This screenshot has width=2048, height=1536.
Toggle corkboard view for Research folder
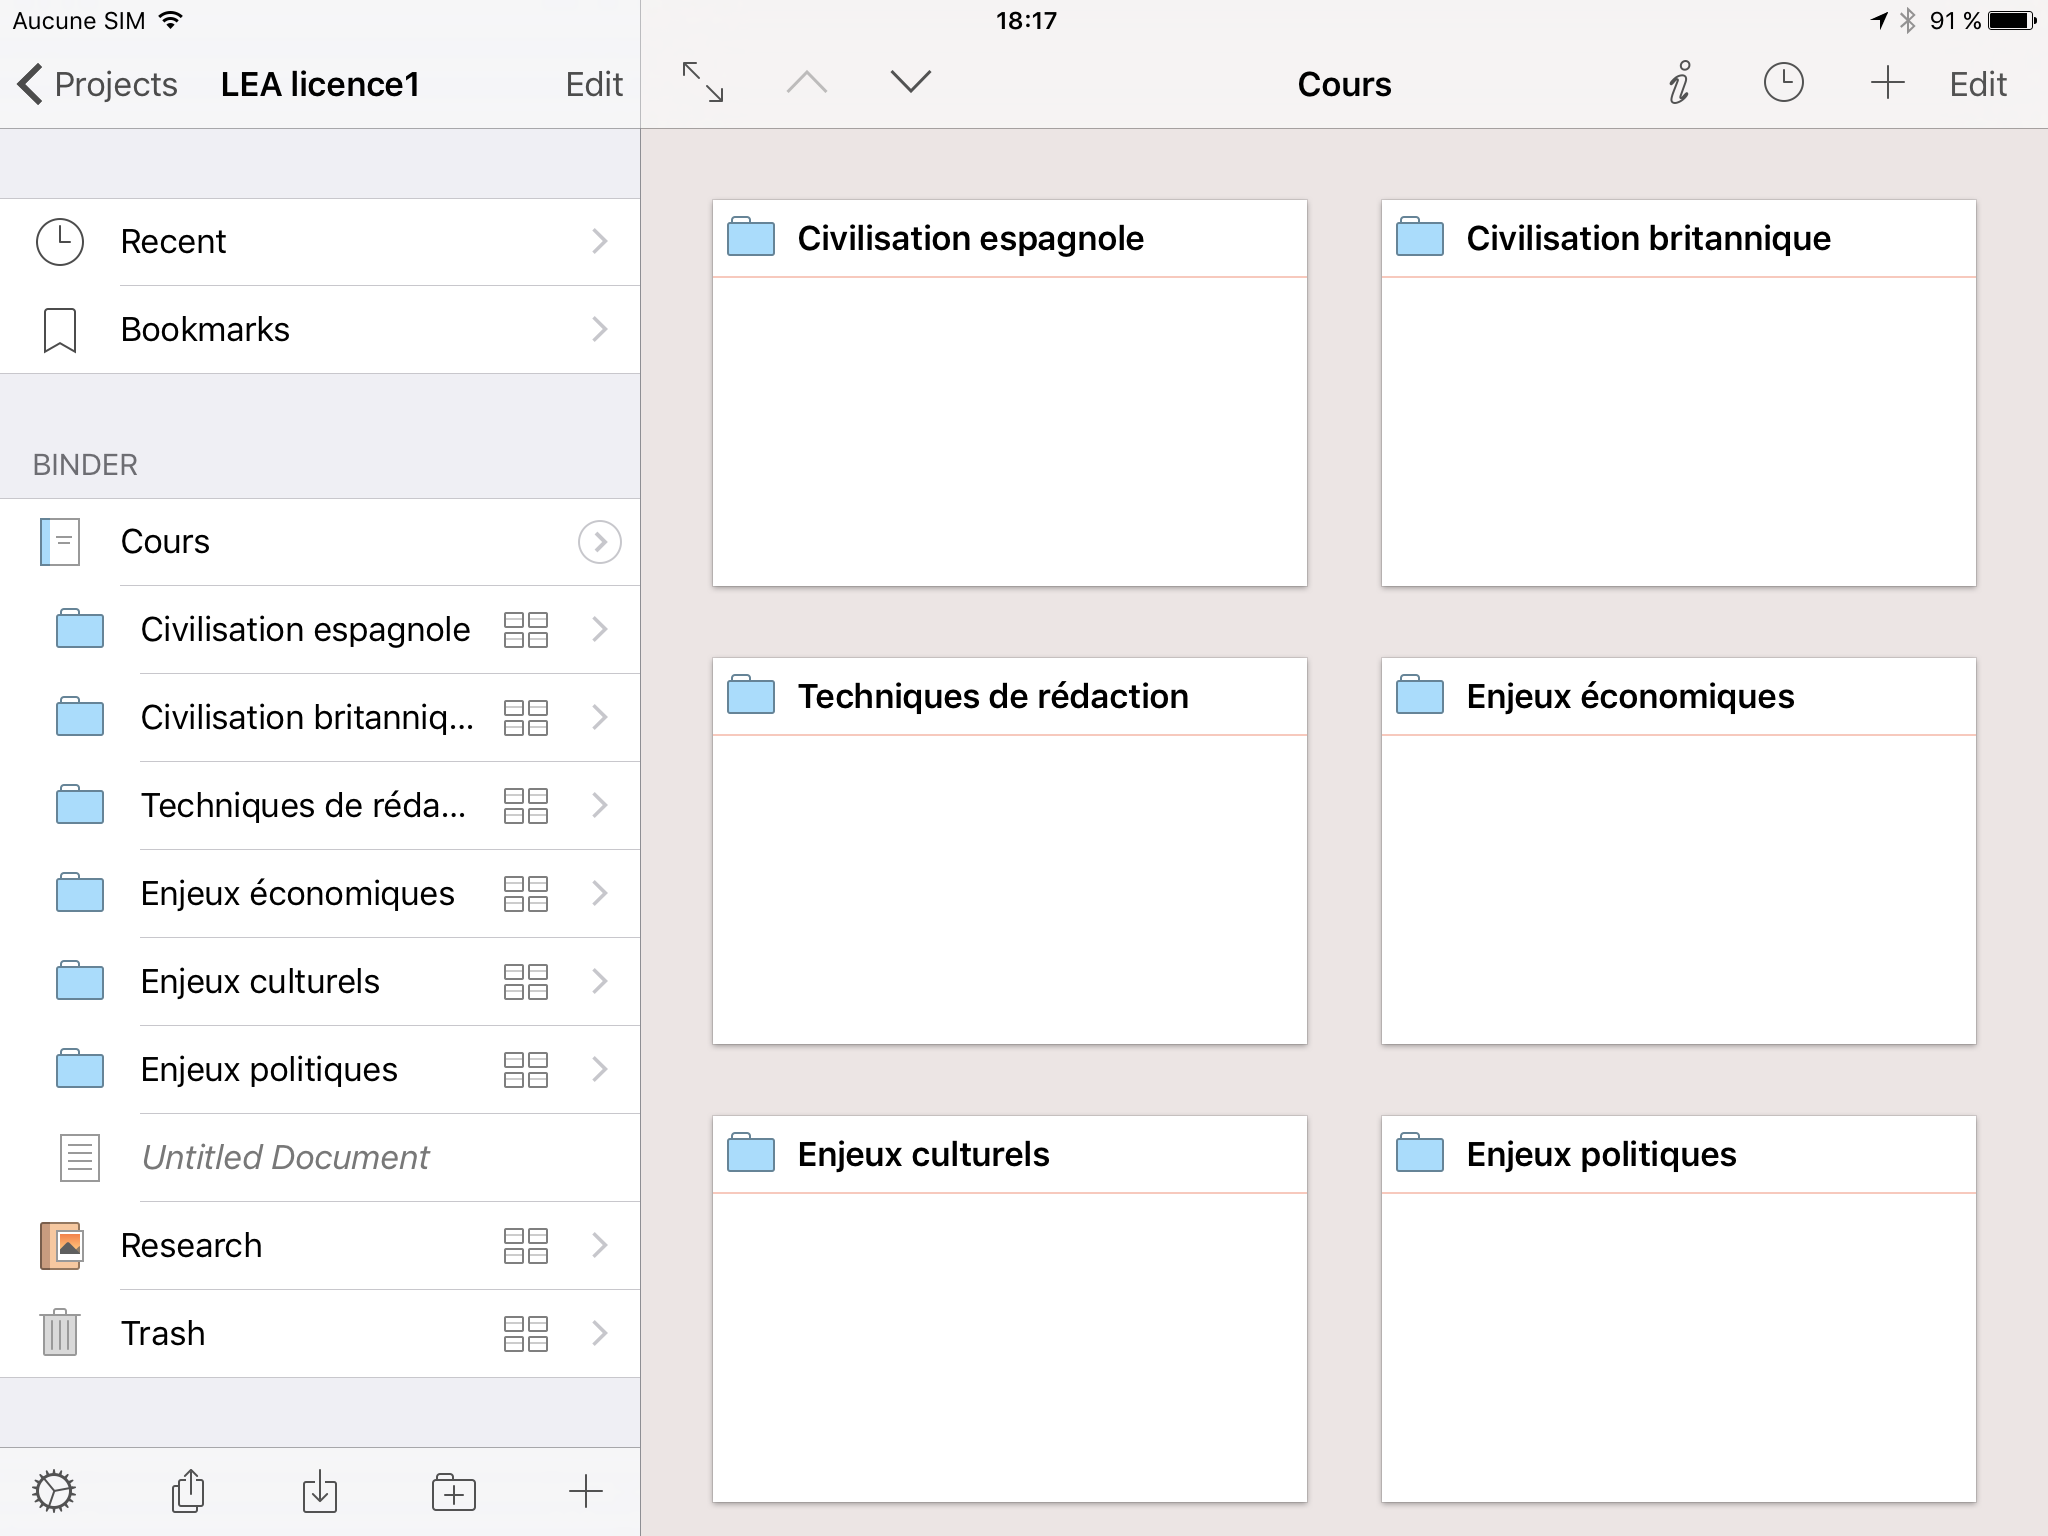(526, 1246)
